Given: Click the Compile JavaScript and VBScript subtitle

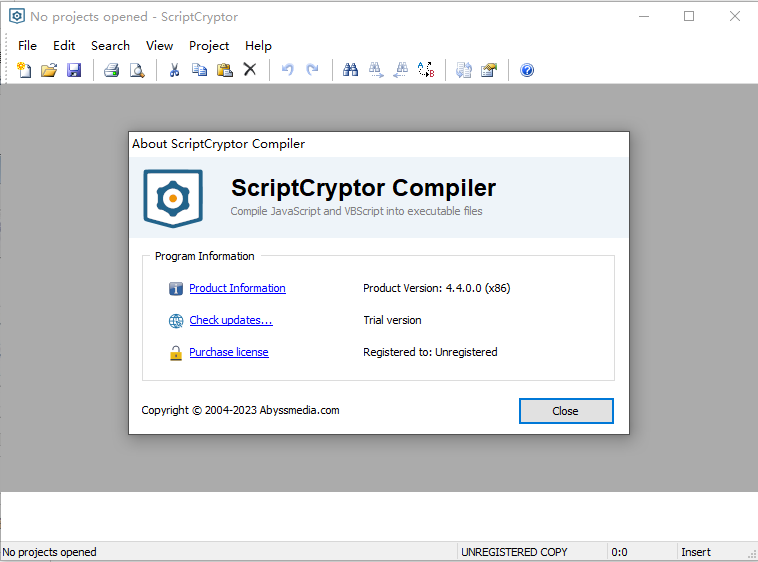Looking at the screenshot, I should click(356, 211).
